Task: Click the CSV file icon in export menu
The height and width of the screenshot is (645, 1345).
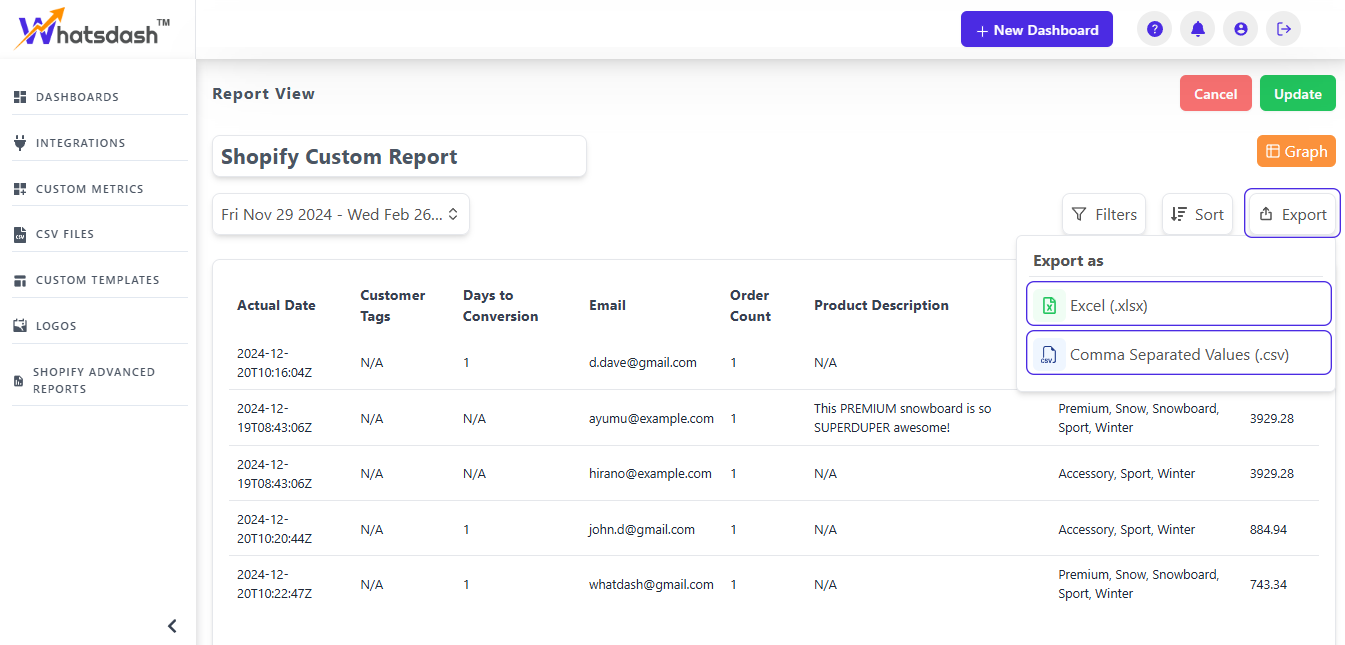Action: tap(1049, 355)
